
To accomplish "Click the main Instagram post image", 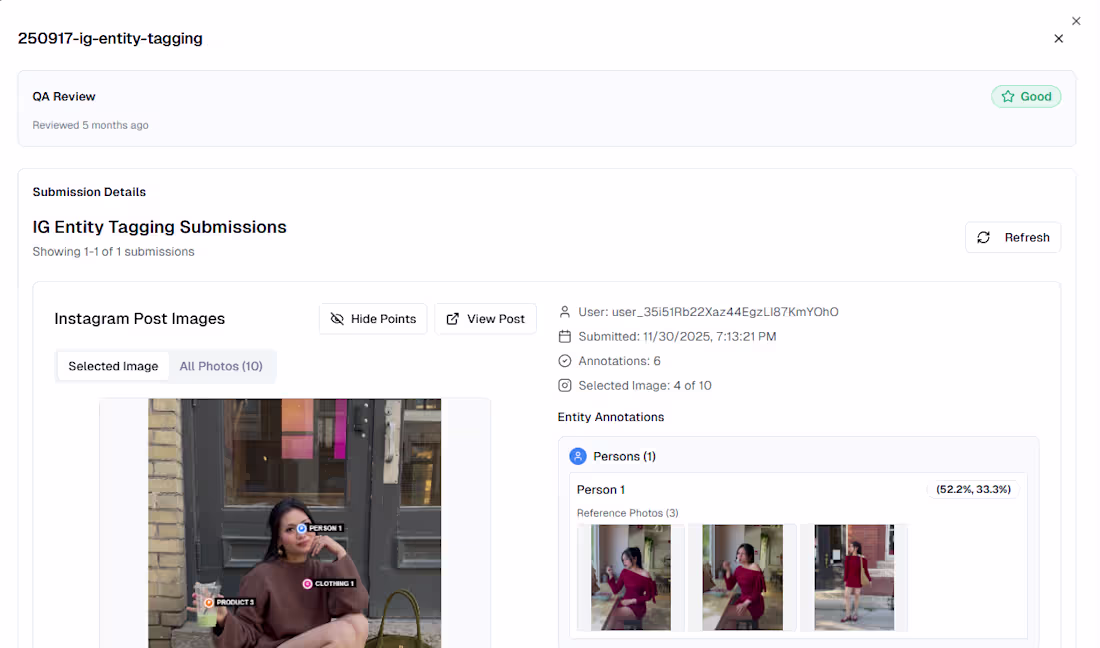I will (x=295, y=523).
